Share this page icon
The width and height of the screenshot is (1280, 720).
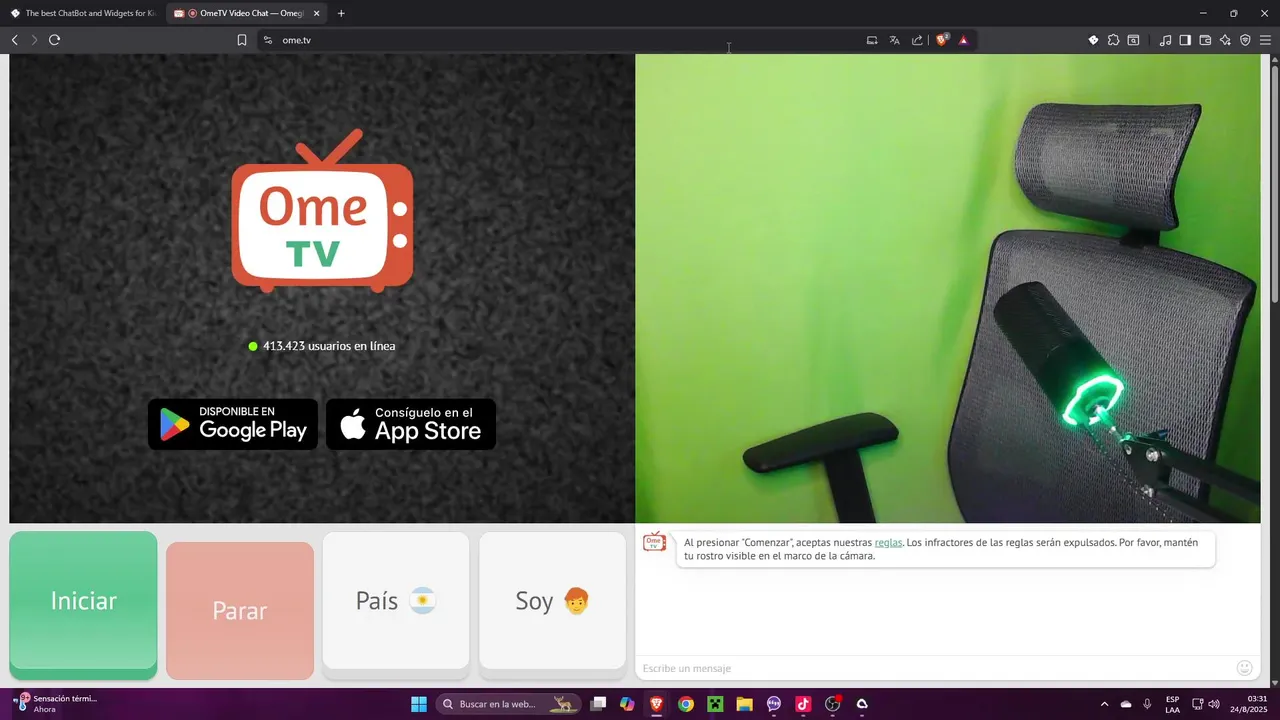coord(917,40)
